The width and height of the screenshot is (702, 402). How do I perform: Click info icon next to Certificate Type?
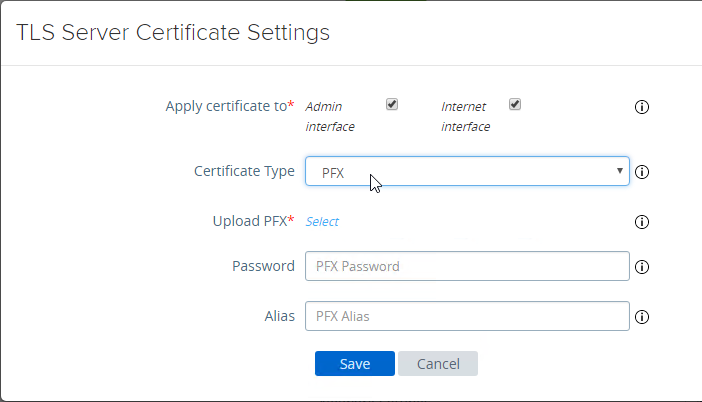coord(643,172)
